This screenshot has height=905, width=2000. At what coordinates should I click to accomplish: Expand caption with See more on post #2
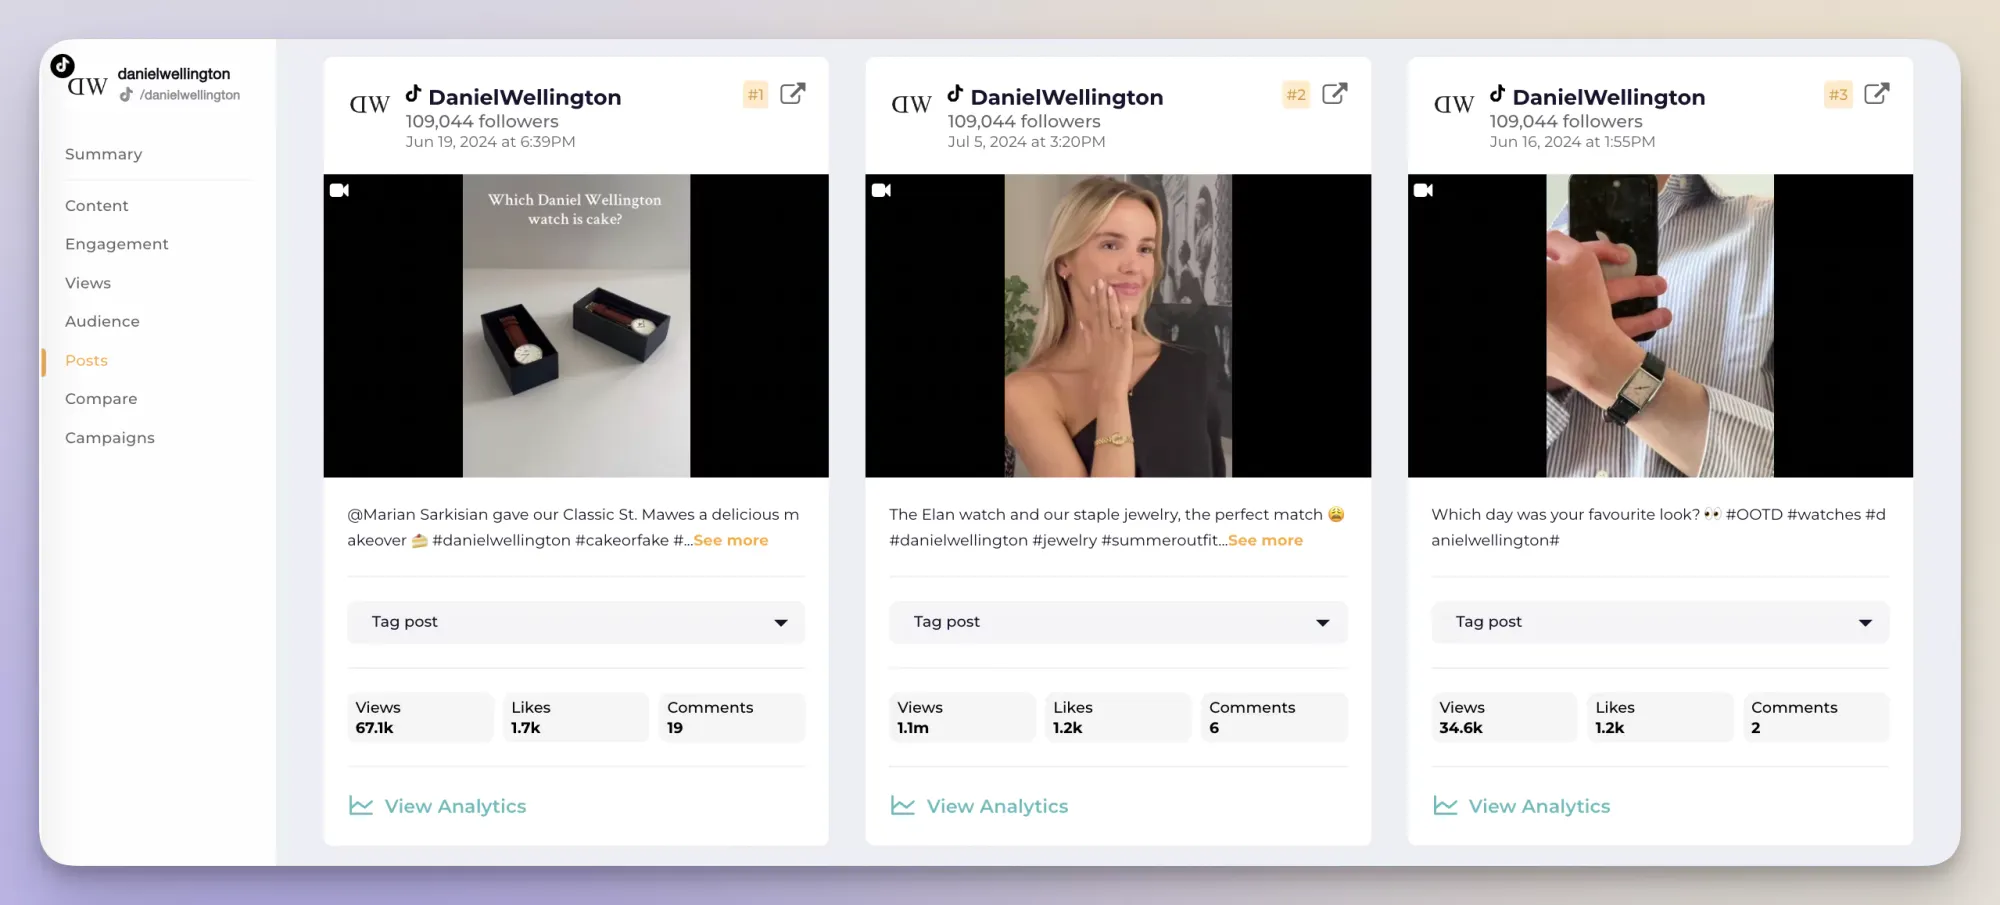(x=1265, y=540)
